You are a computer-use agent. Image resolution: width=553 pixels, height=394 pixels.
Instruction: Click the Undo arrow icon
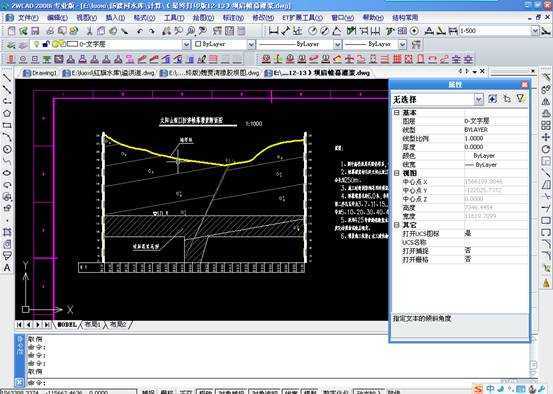point(140,31)
